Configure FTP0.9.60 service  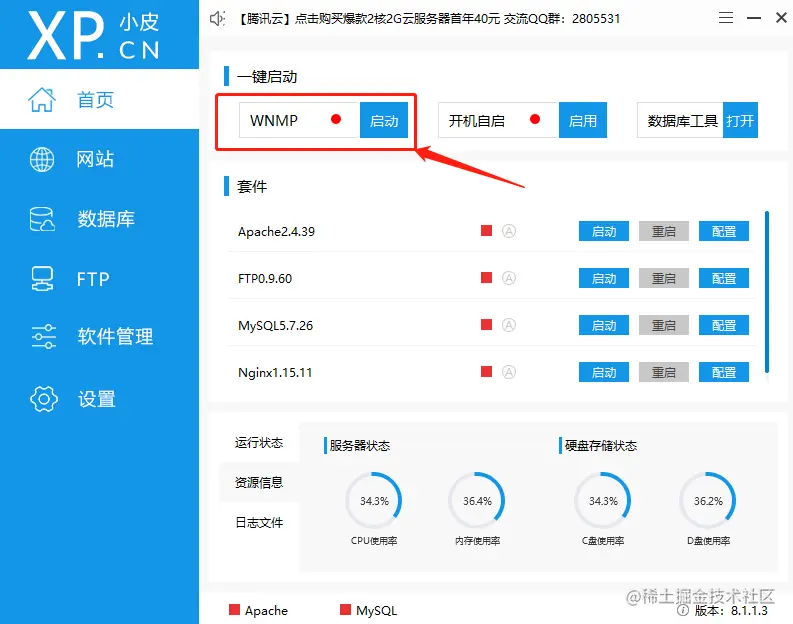[x=724, y=278]
